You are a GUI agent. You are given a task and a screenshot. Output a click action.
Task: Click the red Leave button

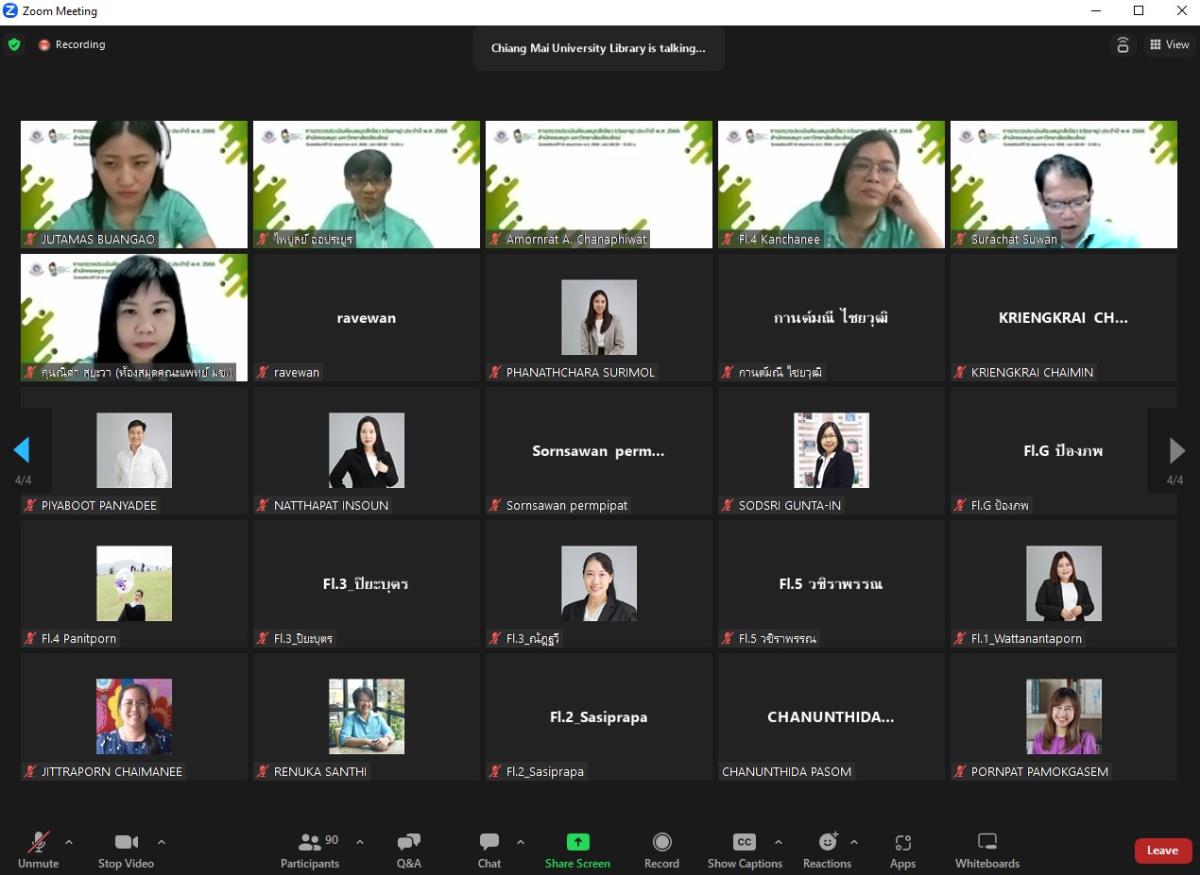1162,850
